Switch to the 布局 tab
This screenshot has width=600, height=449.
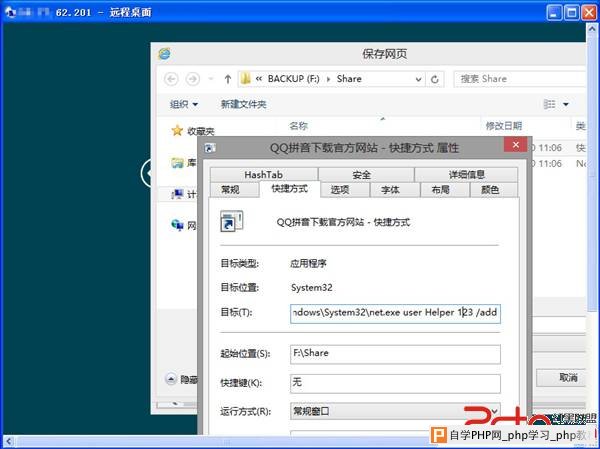click(x=440, y=190)
